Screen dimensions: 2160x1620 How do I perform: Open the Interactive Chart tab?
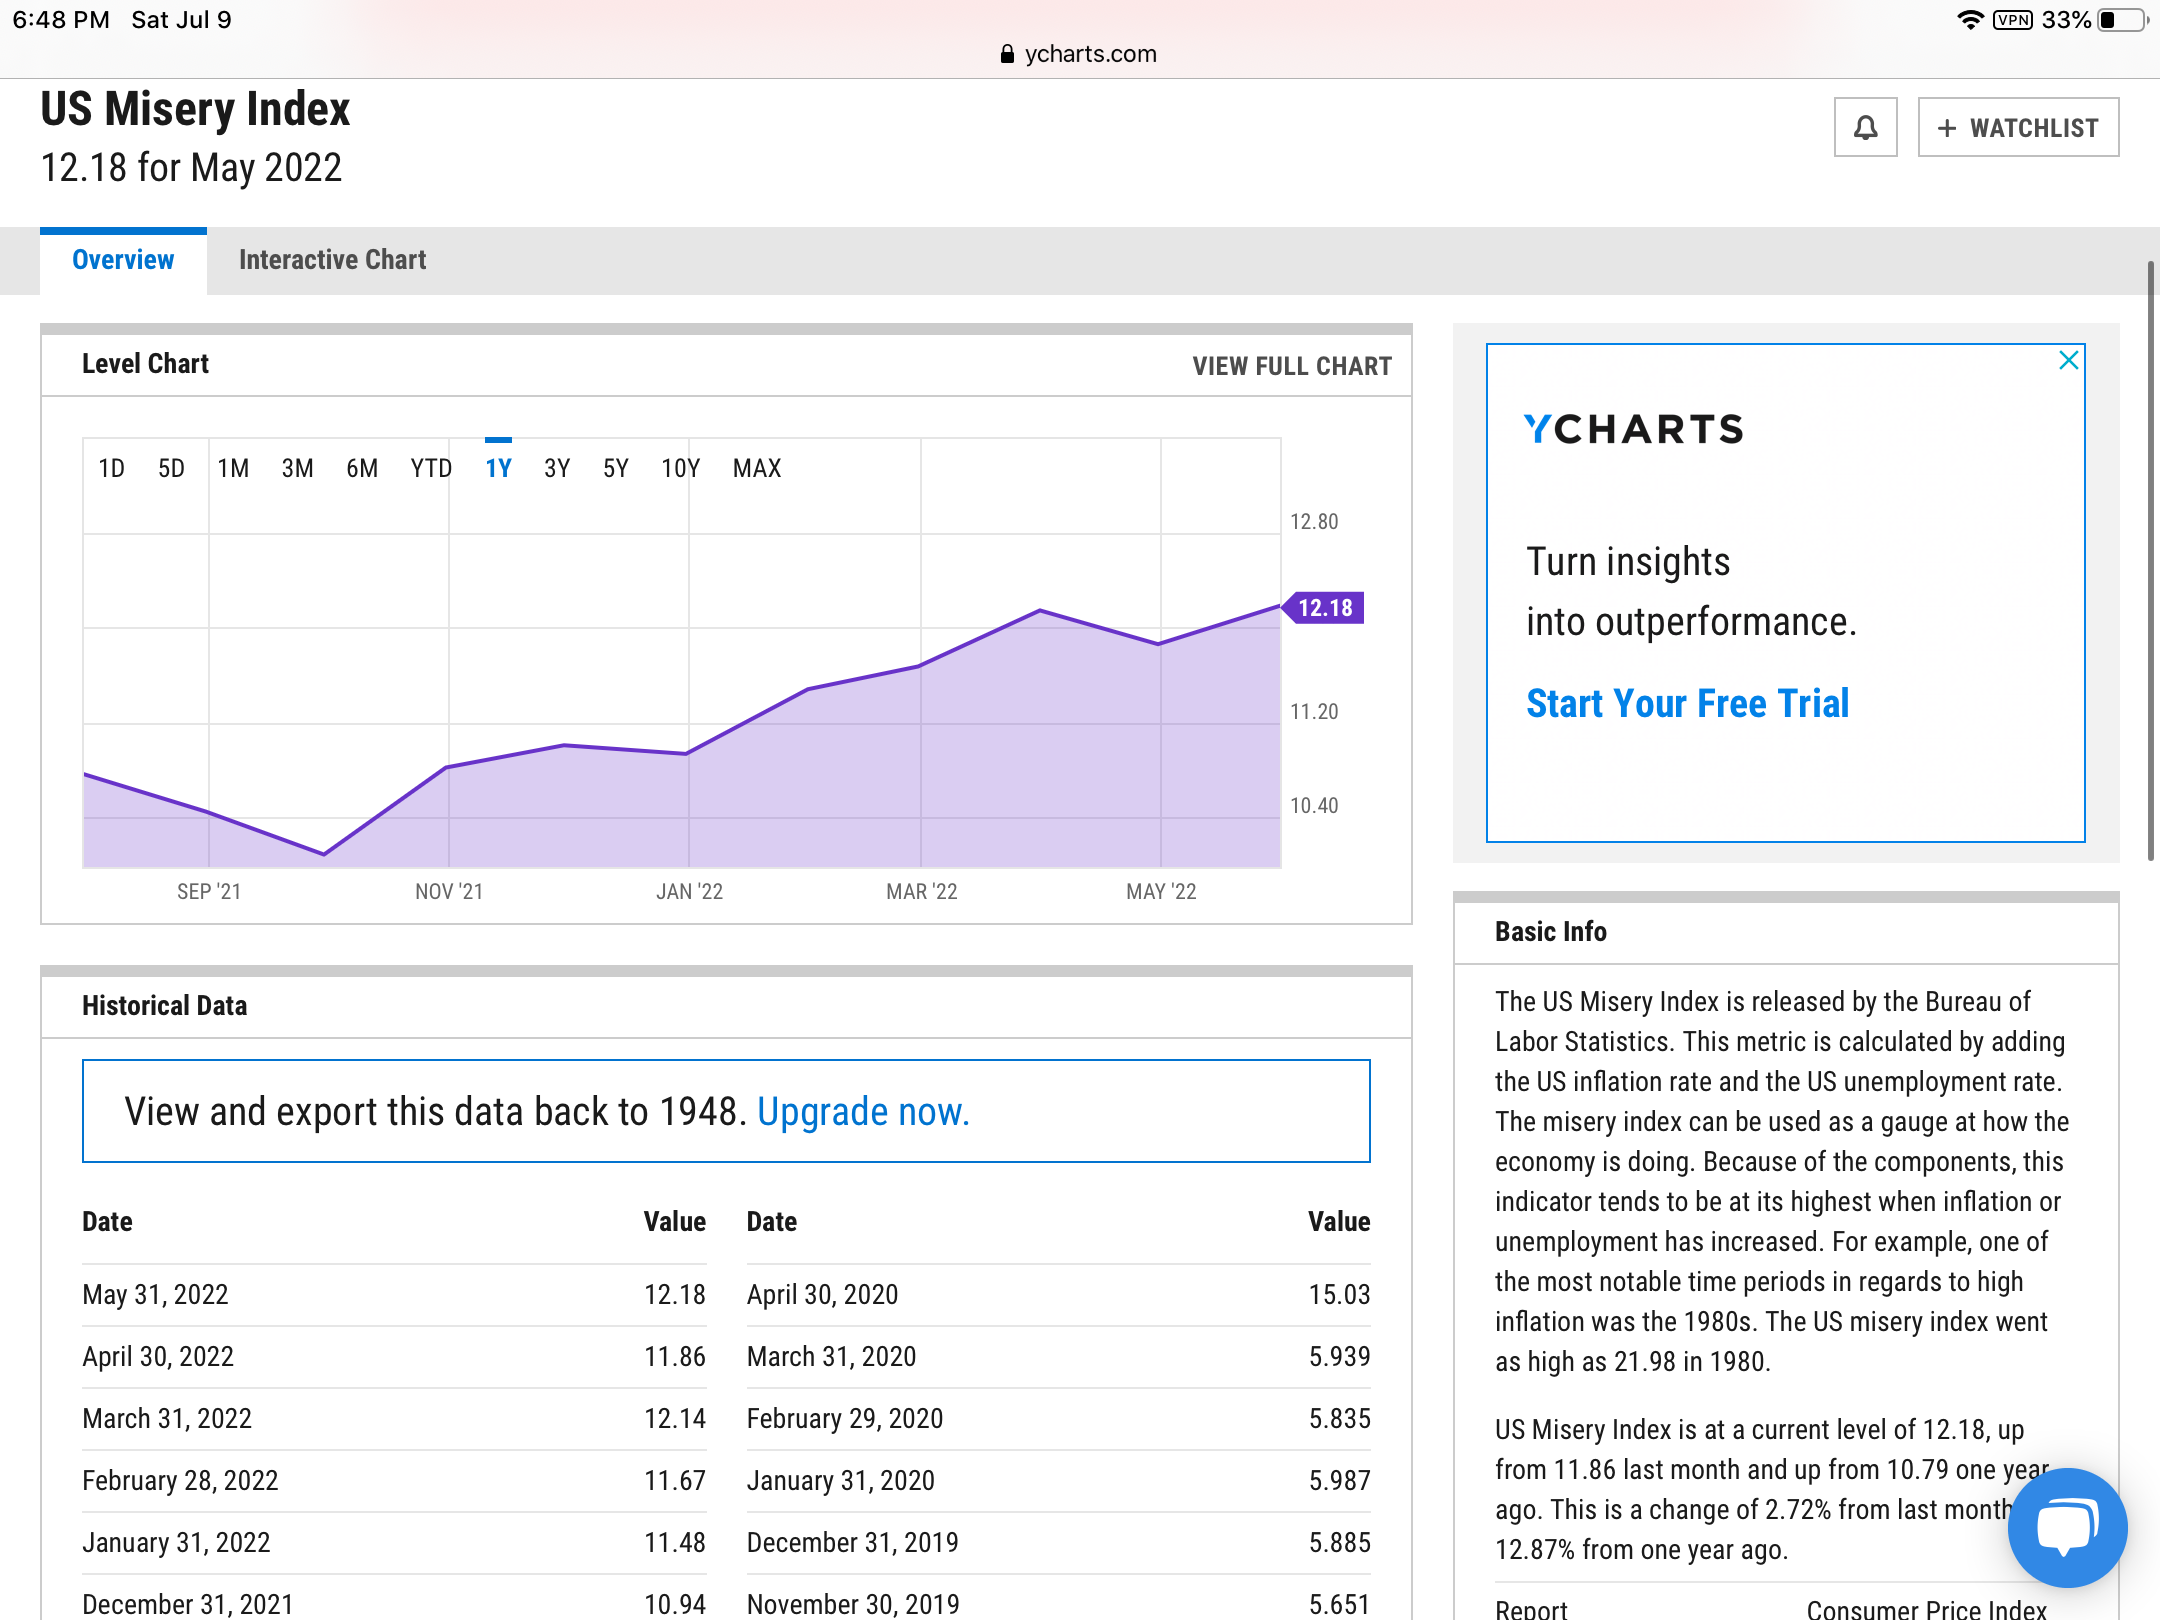[x=332, y=260]
